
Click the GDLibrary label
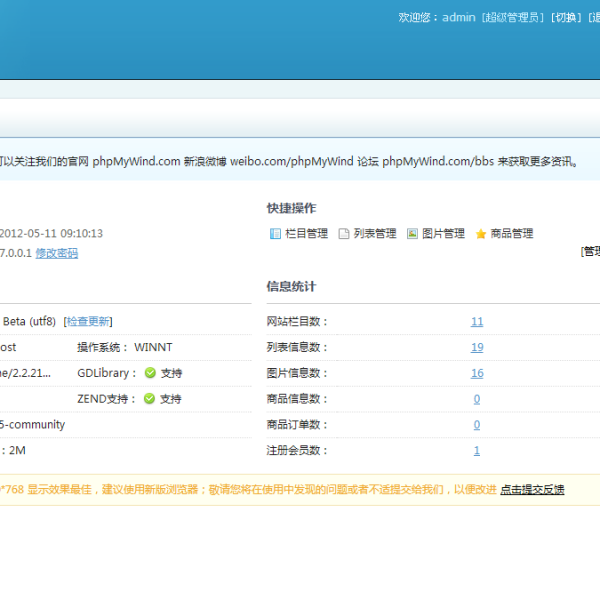(x=106, y=373)
